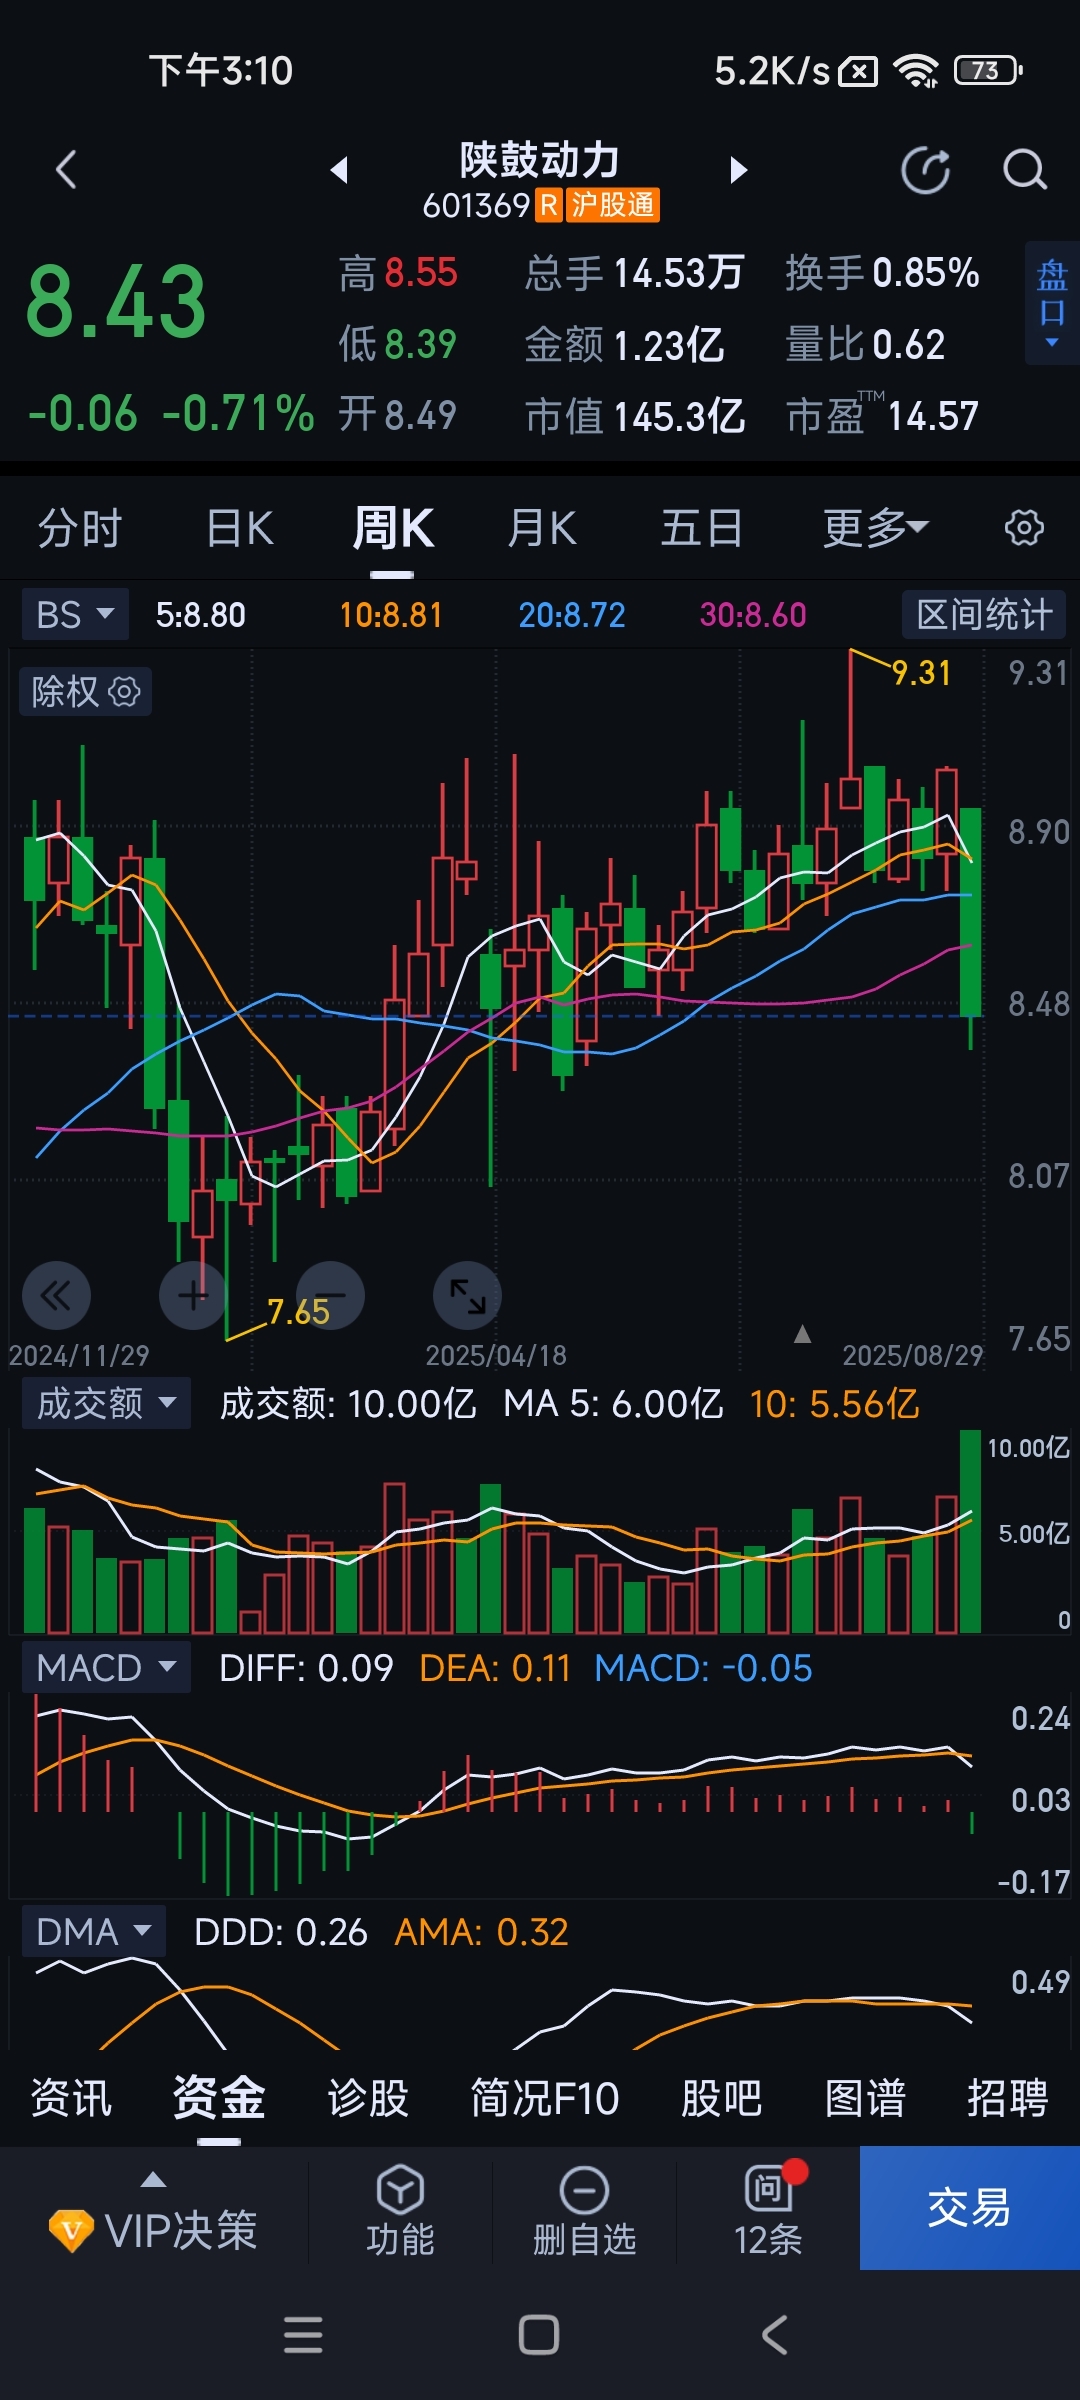Open the 股吧 tab
This screenshot has height=2400, width=1080.
click(721, 2097)
